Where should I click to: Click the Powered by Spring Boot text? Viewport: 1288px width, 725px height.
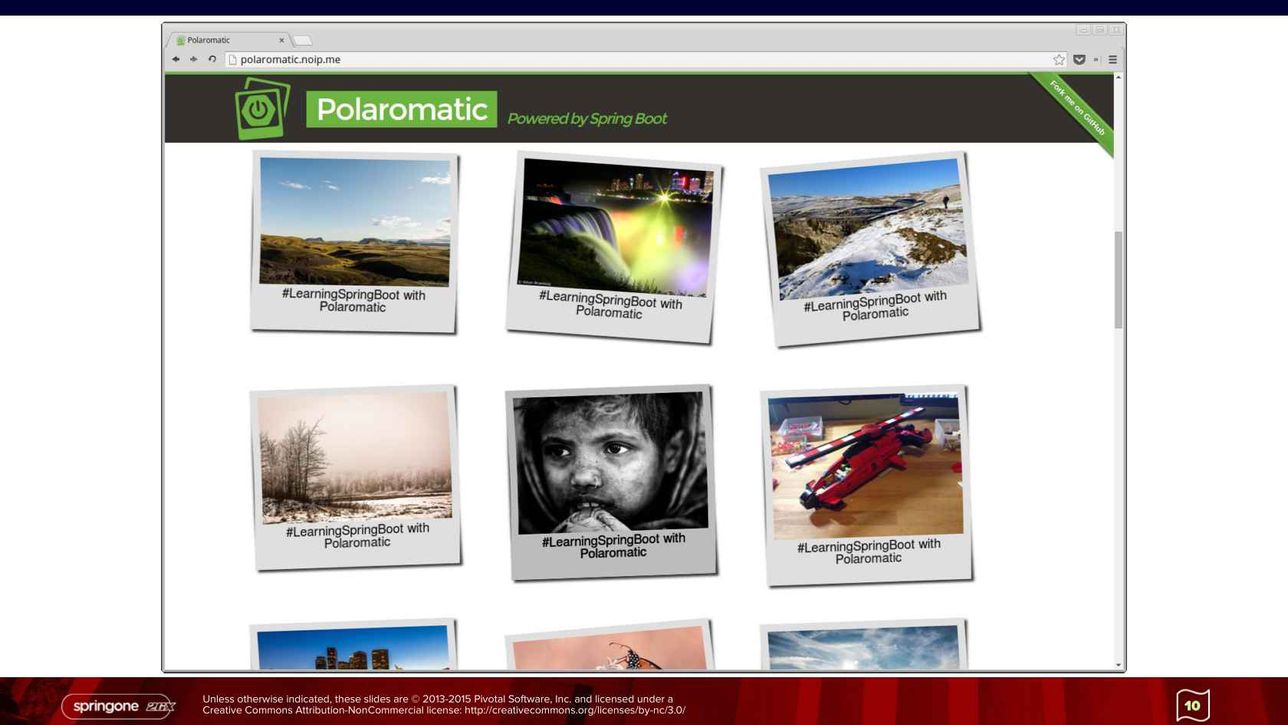click(x=587, y=118)
